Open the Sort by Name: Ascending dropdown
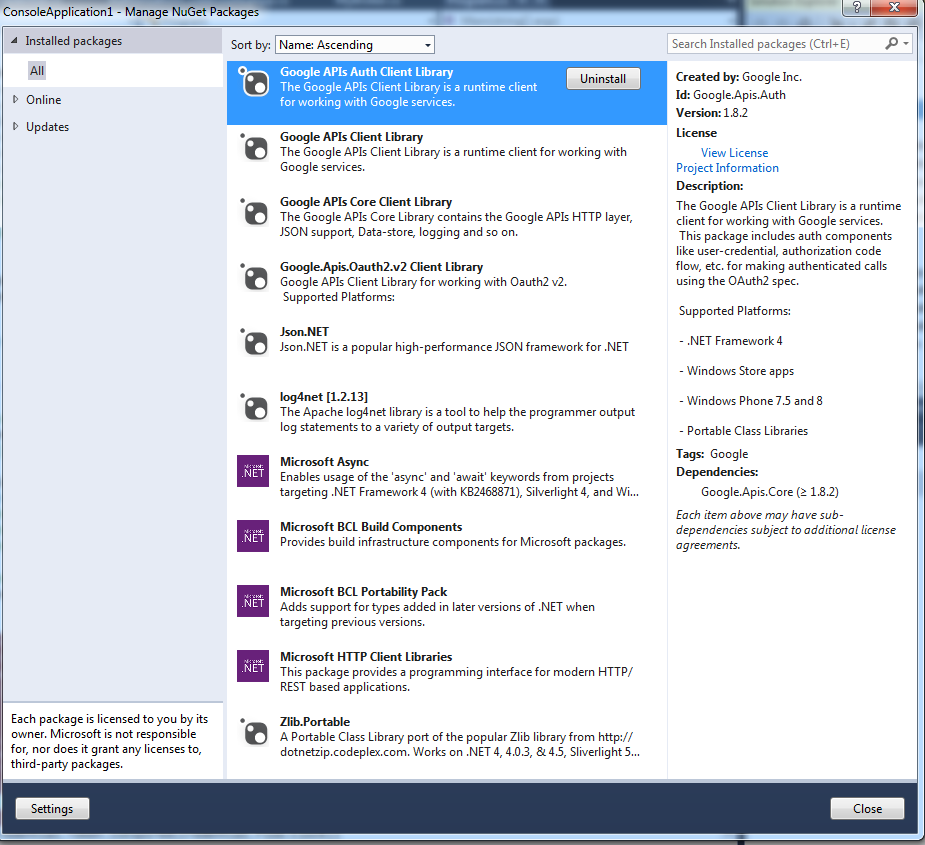This screenshot has width=925, height=845. tap(355, 45)
